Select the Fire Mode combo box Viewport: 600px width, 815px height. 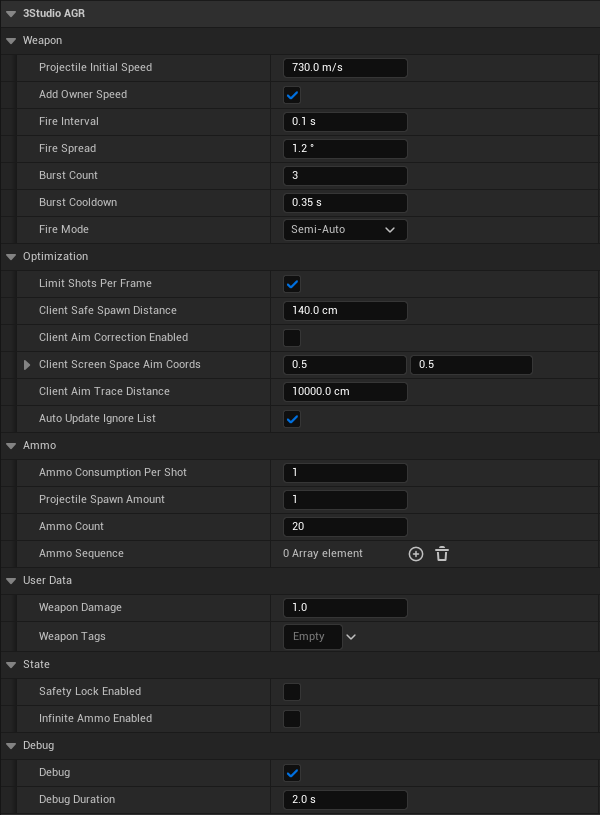tap(345, 229)
